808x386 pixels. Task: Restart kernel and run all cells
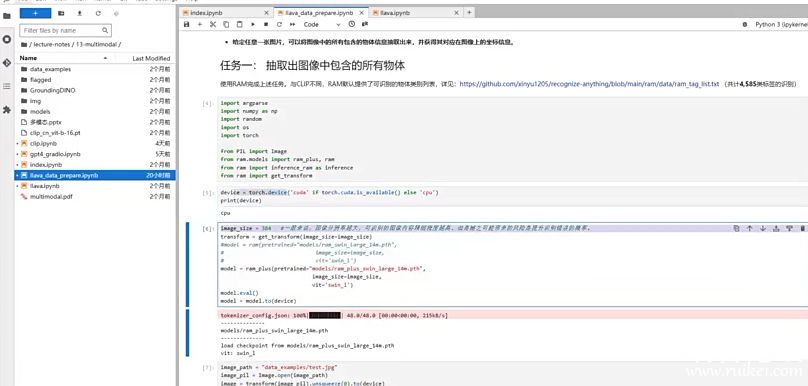pyautogui.click(x=293, y=24)
